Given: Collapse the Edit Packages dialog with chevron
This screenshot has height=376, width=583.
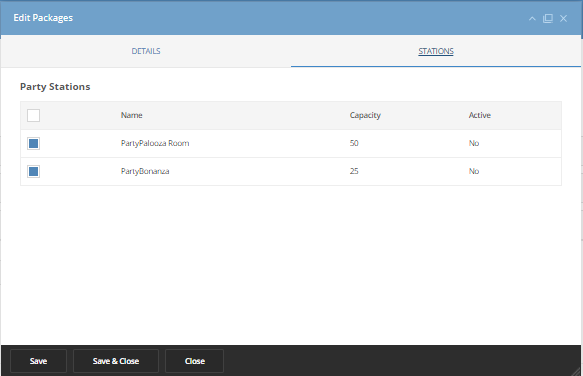Looking at the screenshot, I should (x=532, y=18).
